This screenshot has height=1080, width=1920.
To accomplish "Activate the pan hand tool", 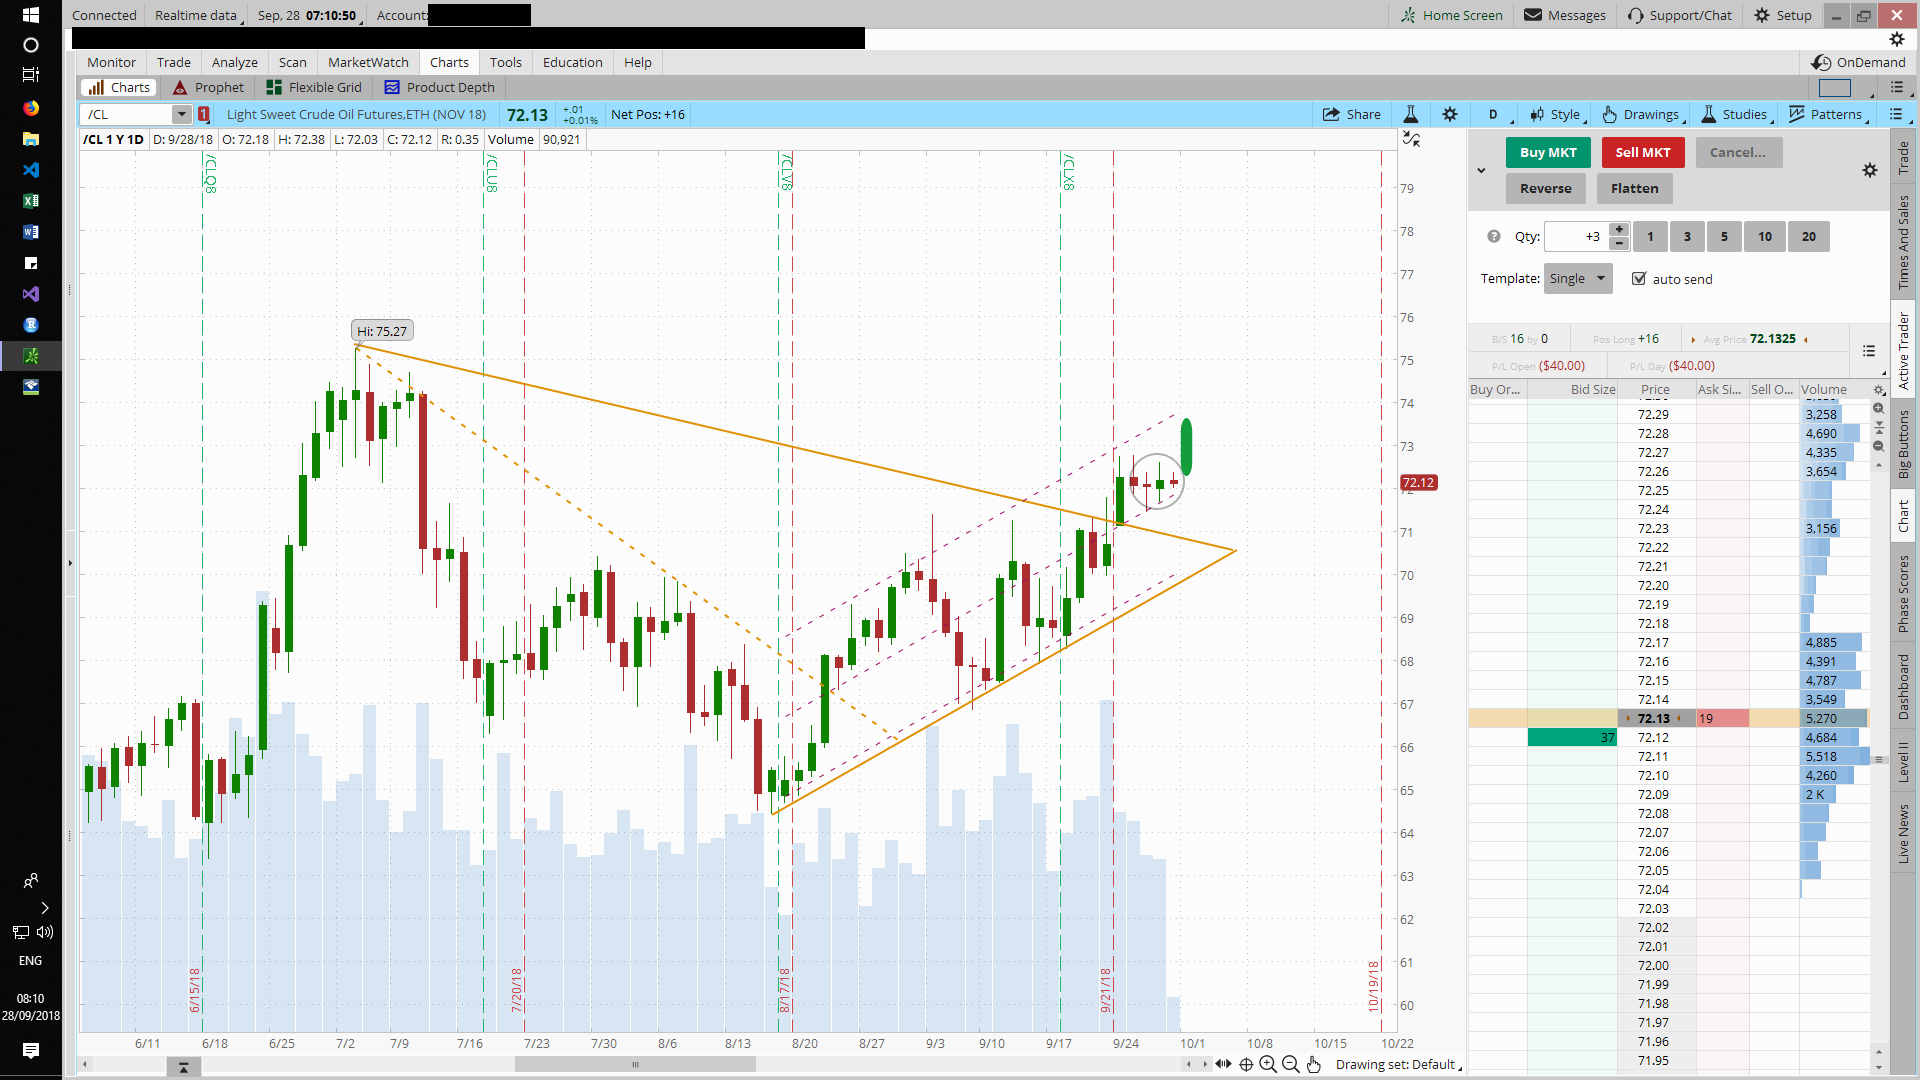I will tap(1314, 1064).
